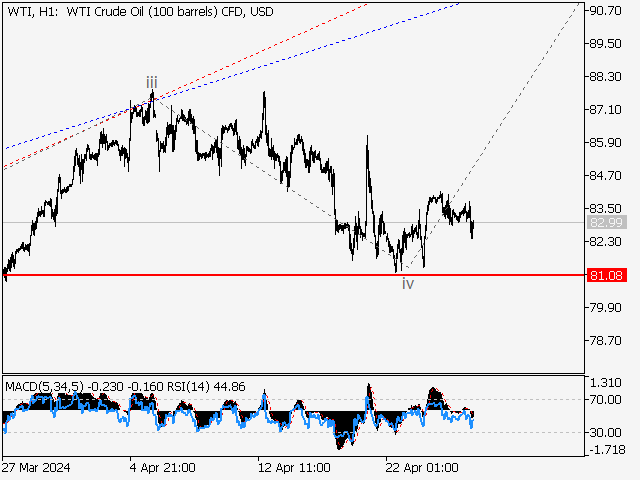Click the grey 82.99 current price label
The image size is (640, 480).
(x=607, y=222)
